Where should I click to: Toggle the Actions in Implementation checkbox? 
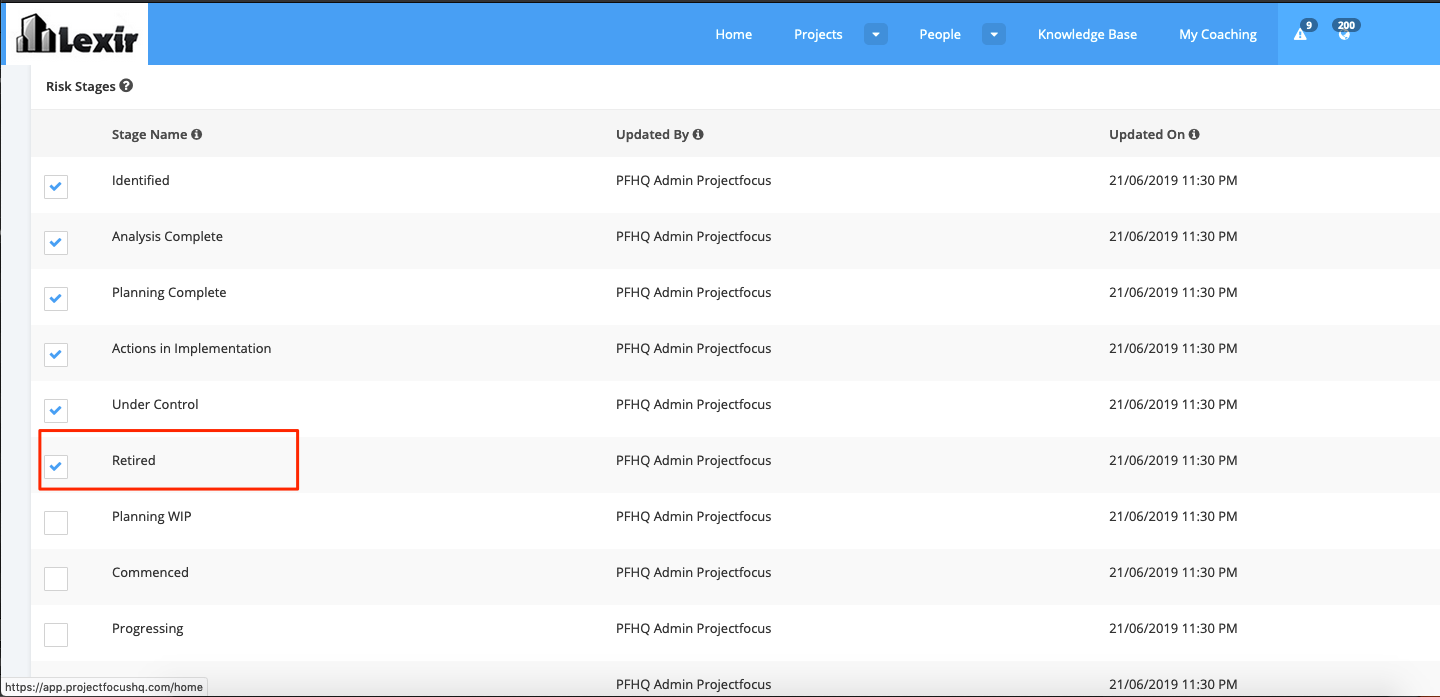pos(56,354)
